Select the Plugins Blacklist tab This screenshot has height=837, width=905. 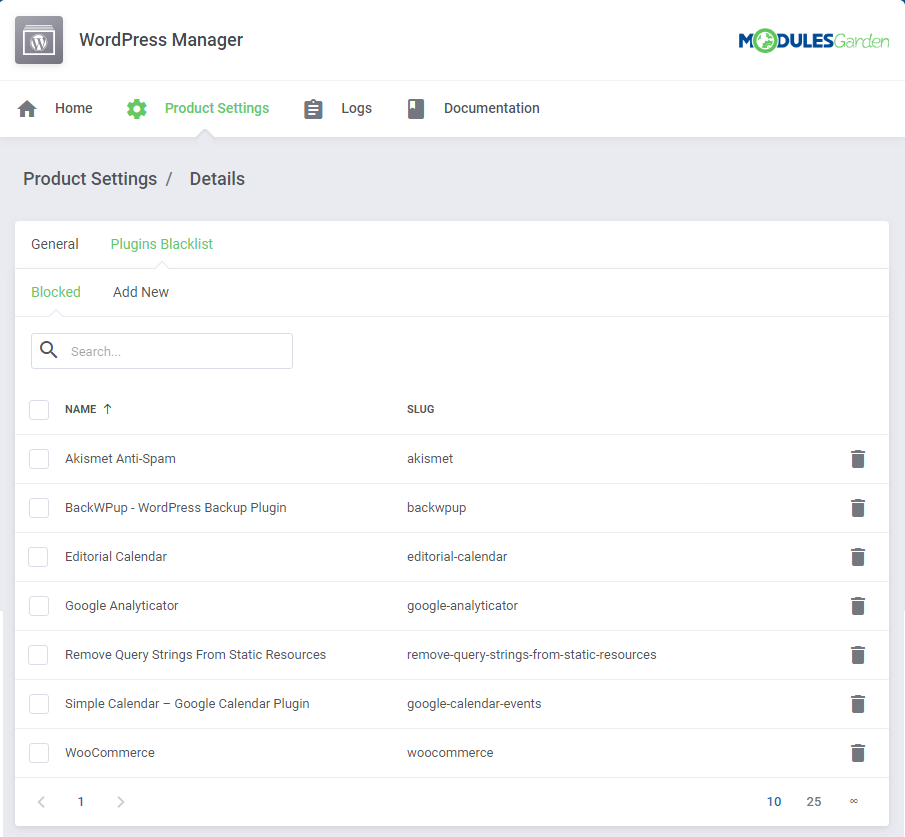[162, 244]
